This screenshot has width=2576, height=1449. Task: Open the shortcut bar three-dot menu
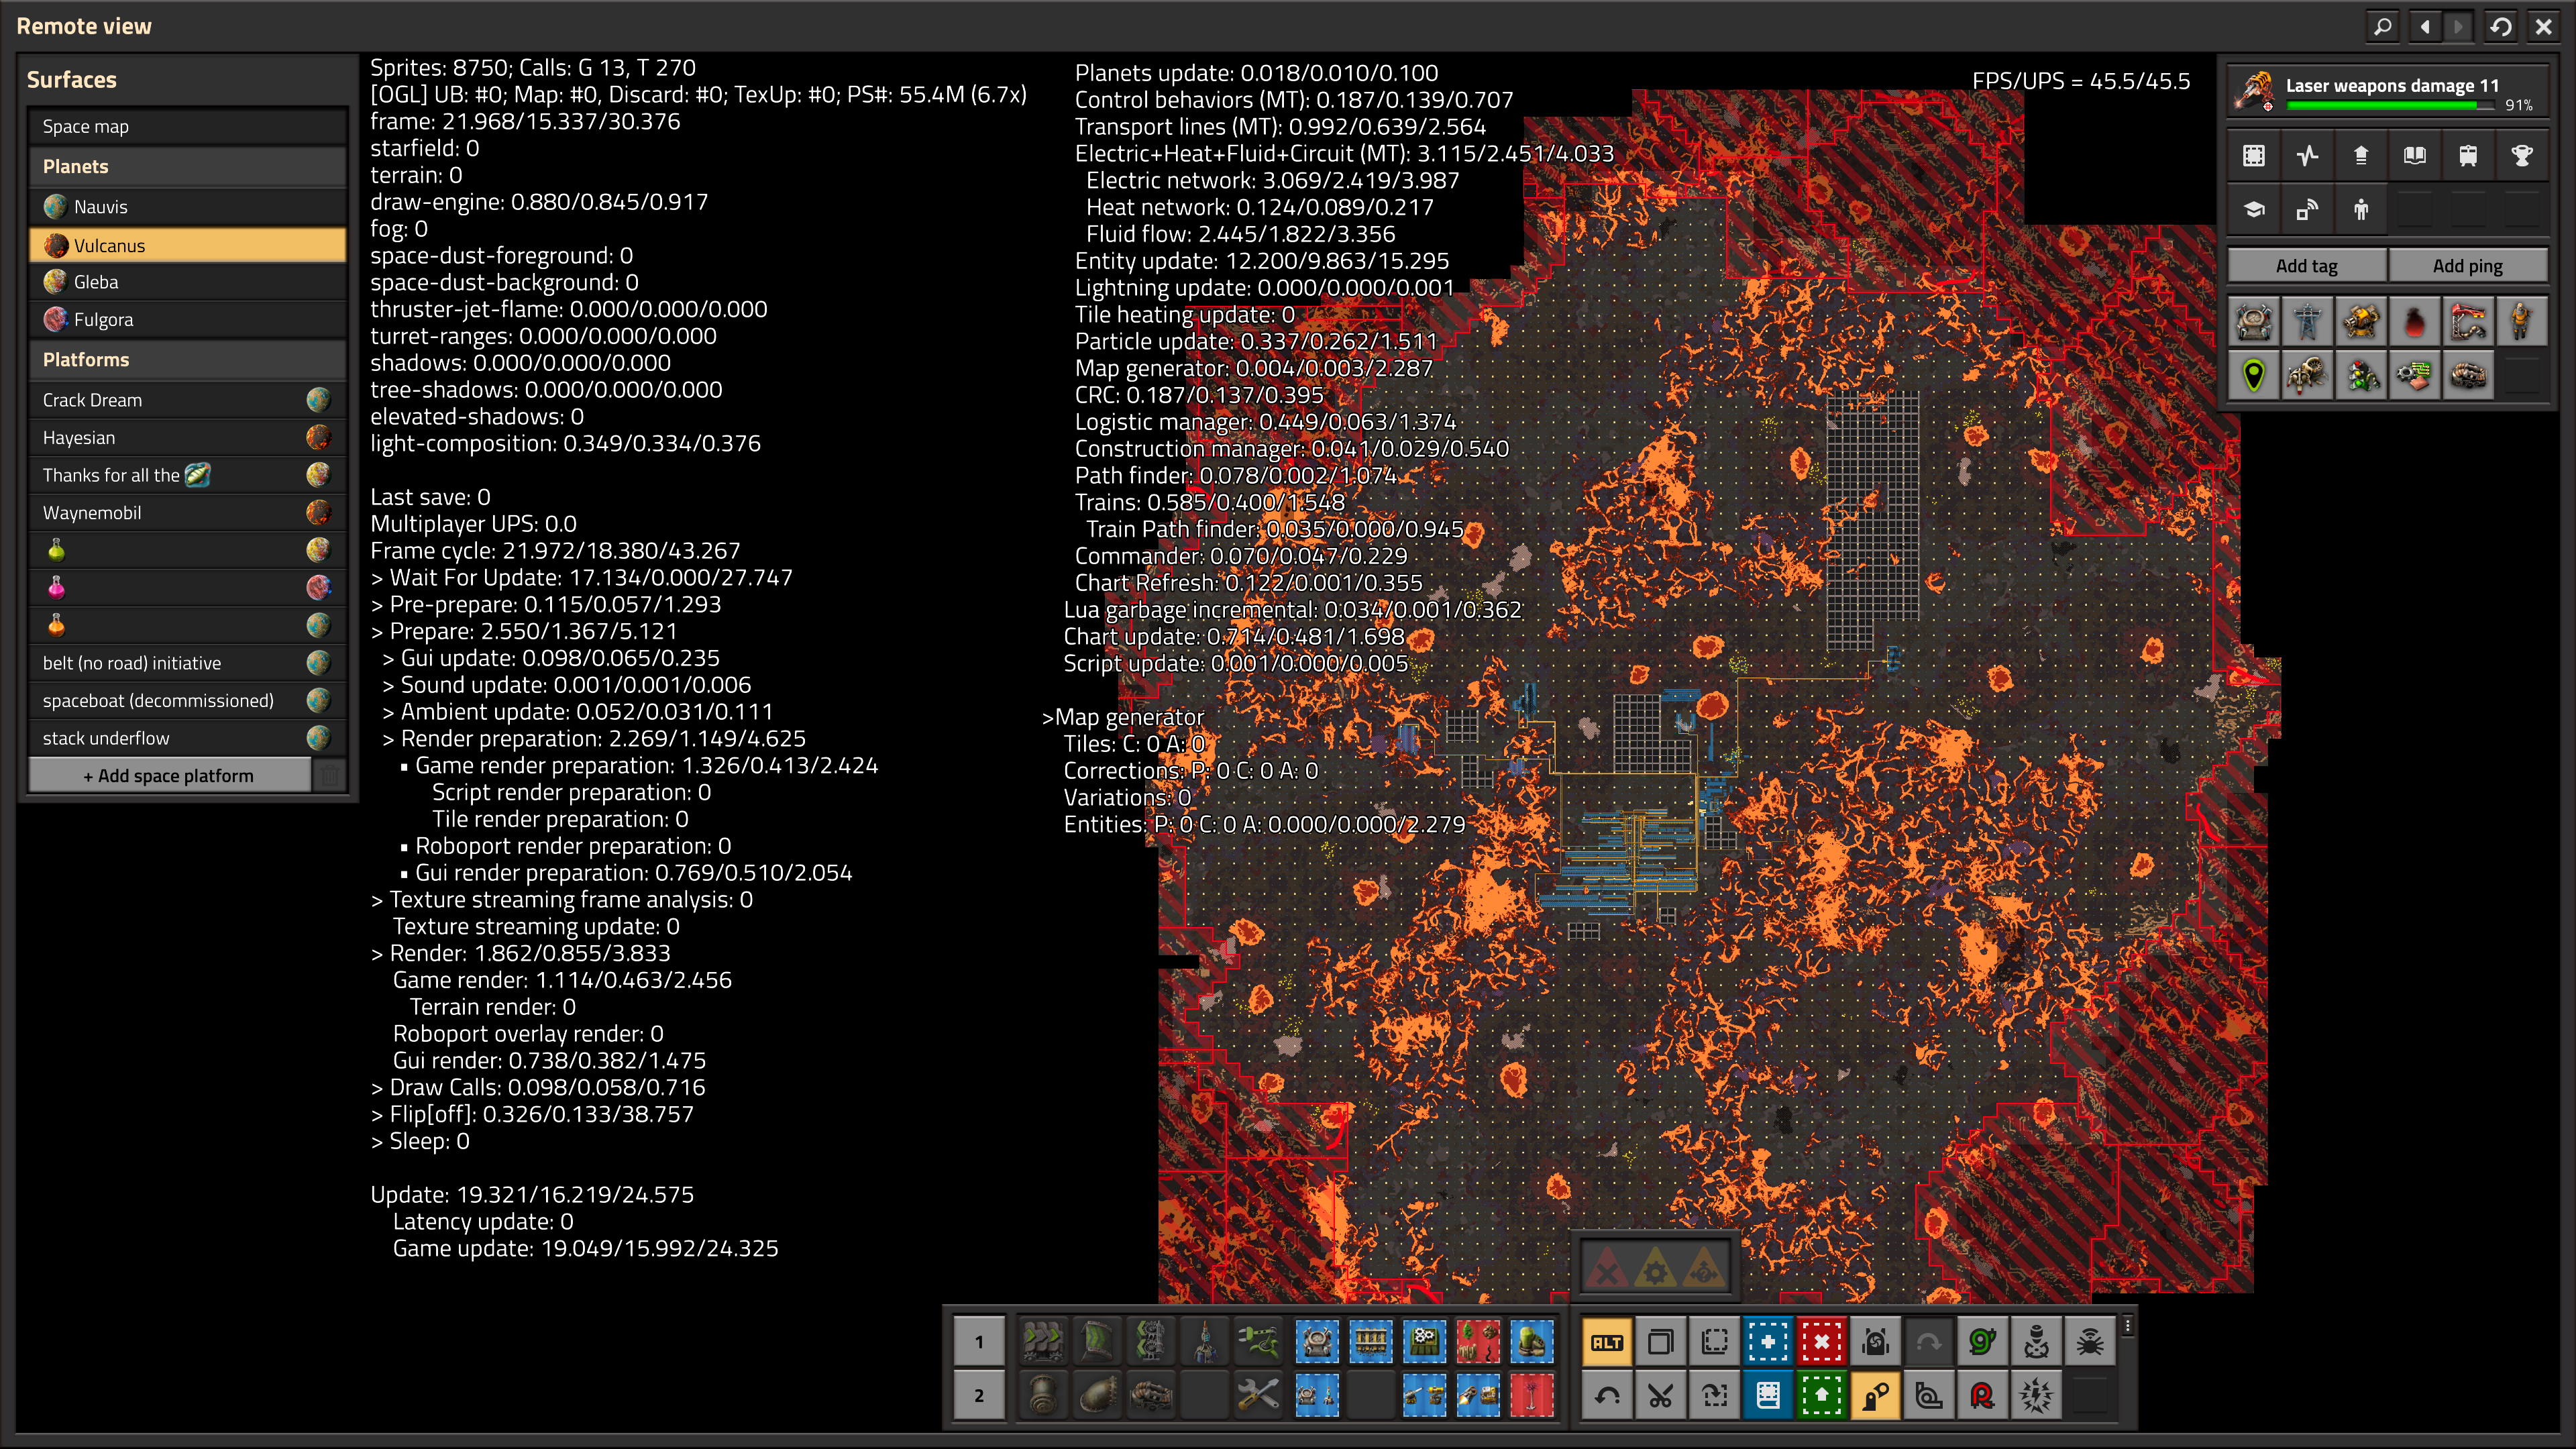point(2128,1326)
